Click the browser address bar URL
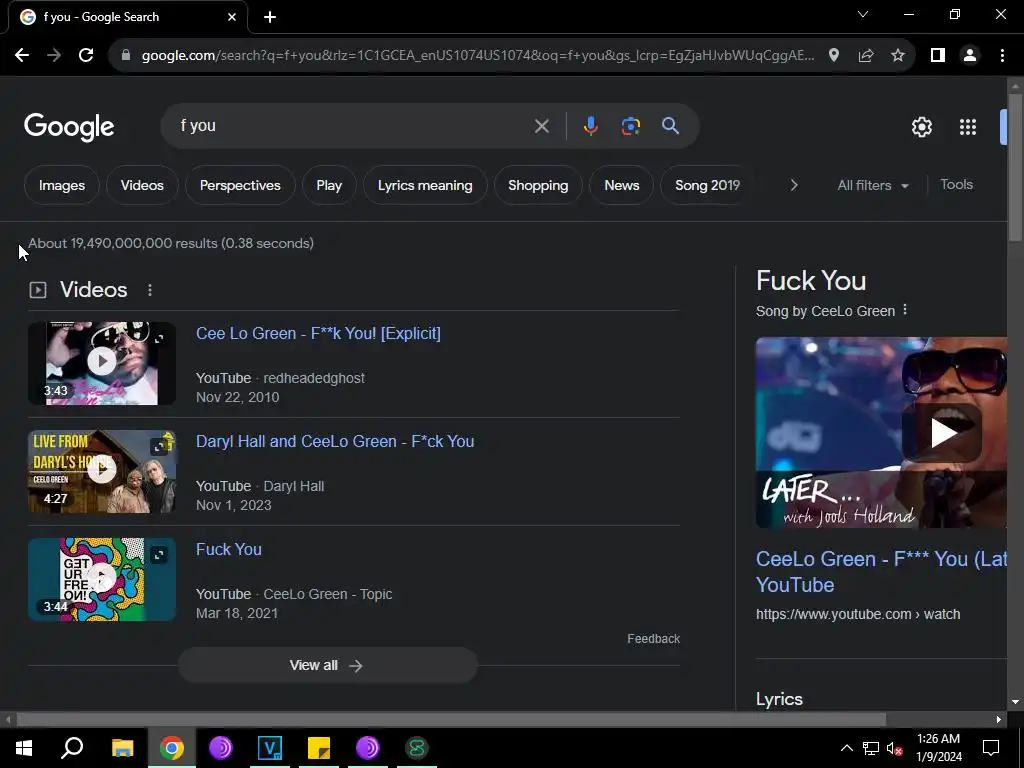1024x768 pixels. [477, 56]
